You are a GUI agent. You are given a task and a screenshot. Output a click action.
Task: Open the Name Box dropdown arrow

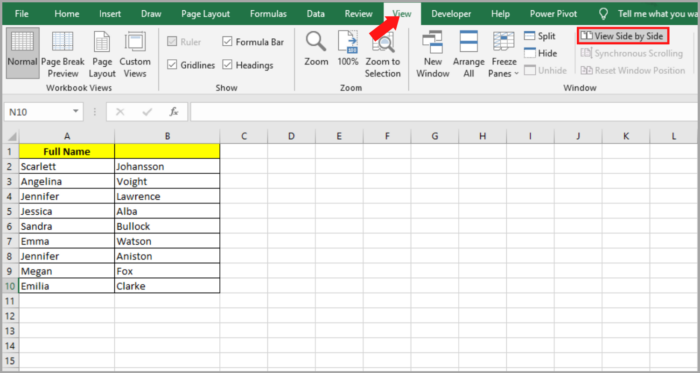click(76, 112)
